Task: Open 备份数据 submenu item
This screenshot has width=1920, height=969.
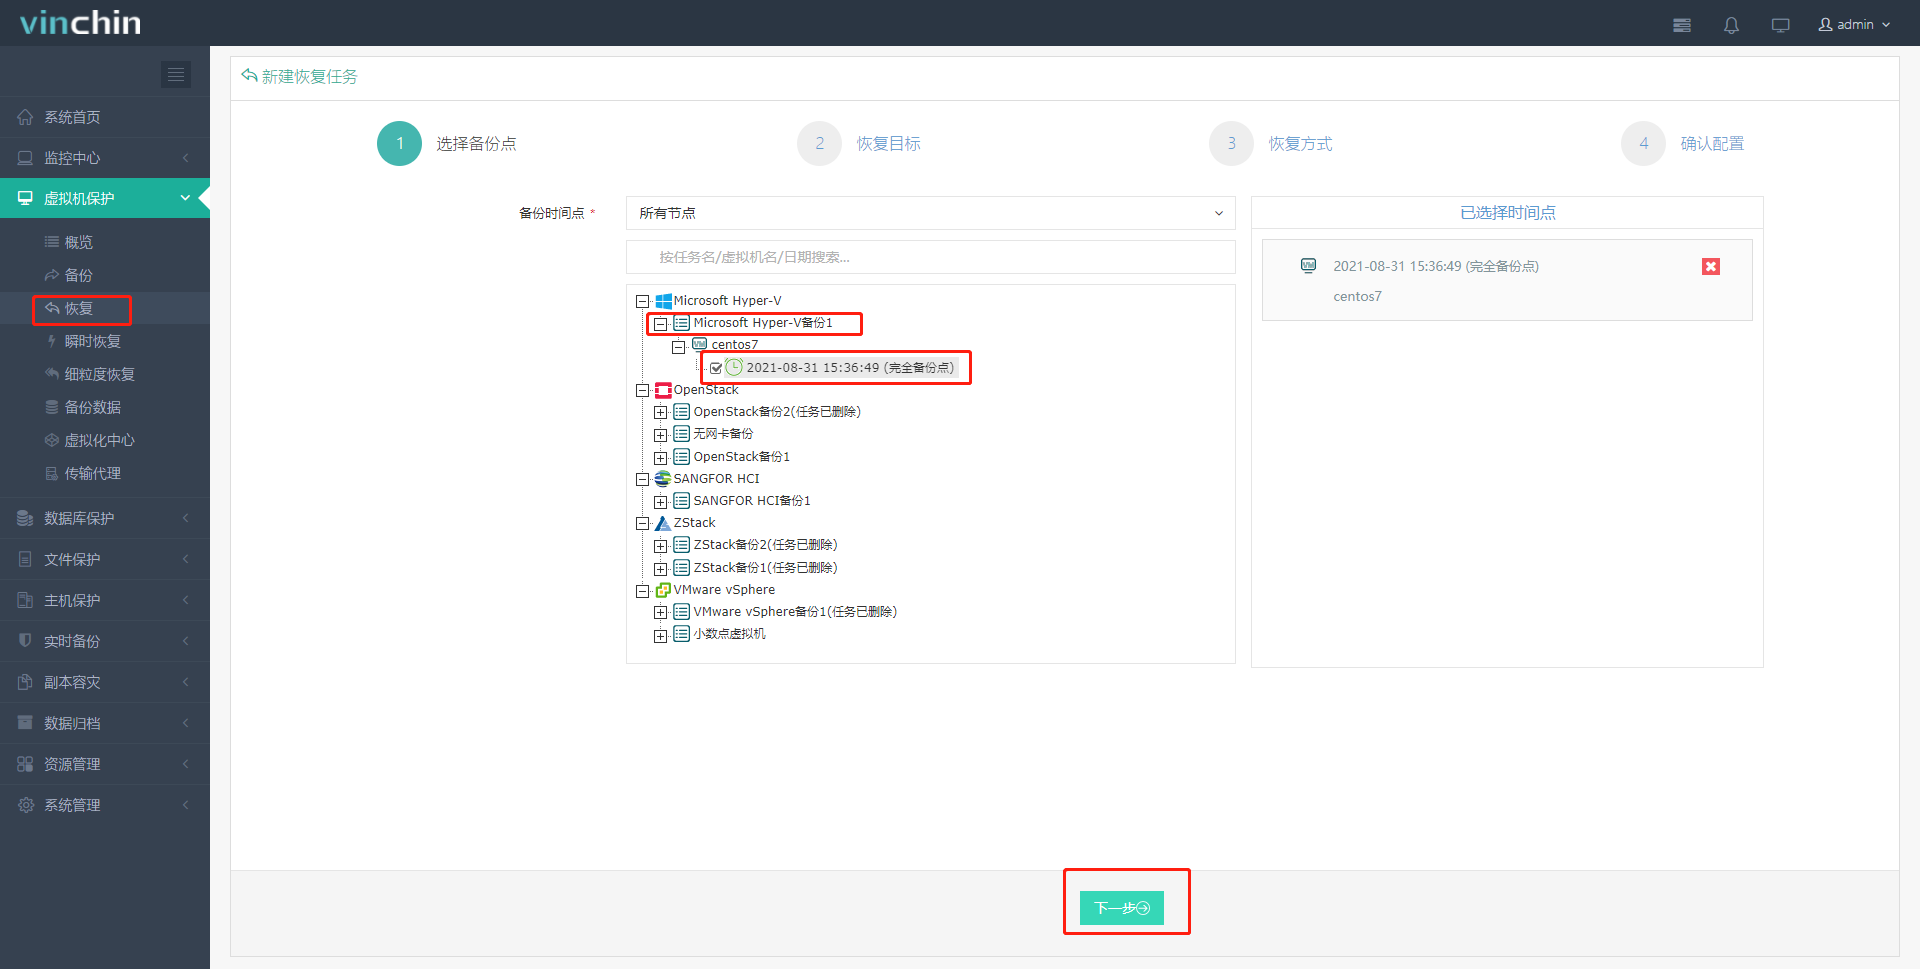Action: coord(92,407)
